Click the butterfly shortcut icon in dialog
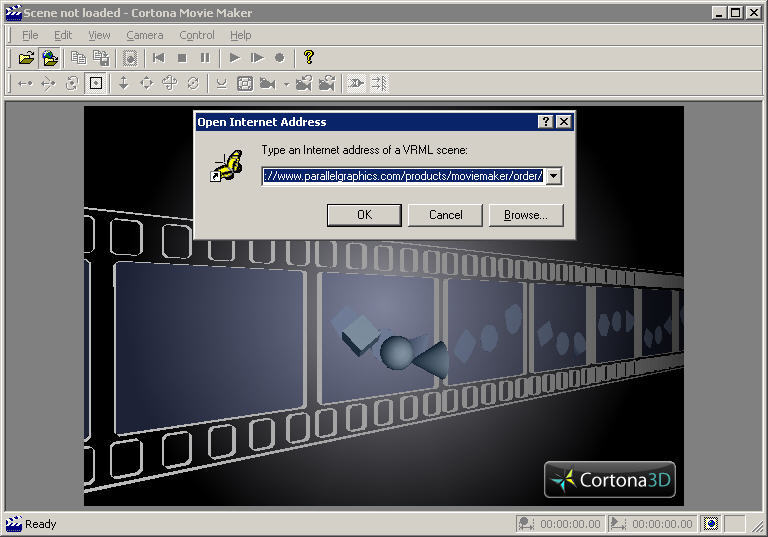Viewport: 768px width, 537px height. pos(227,166)
